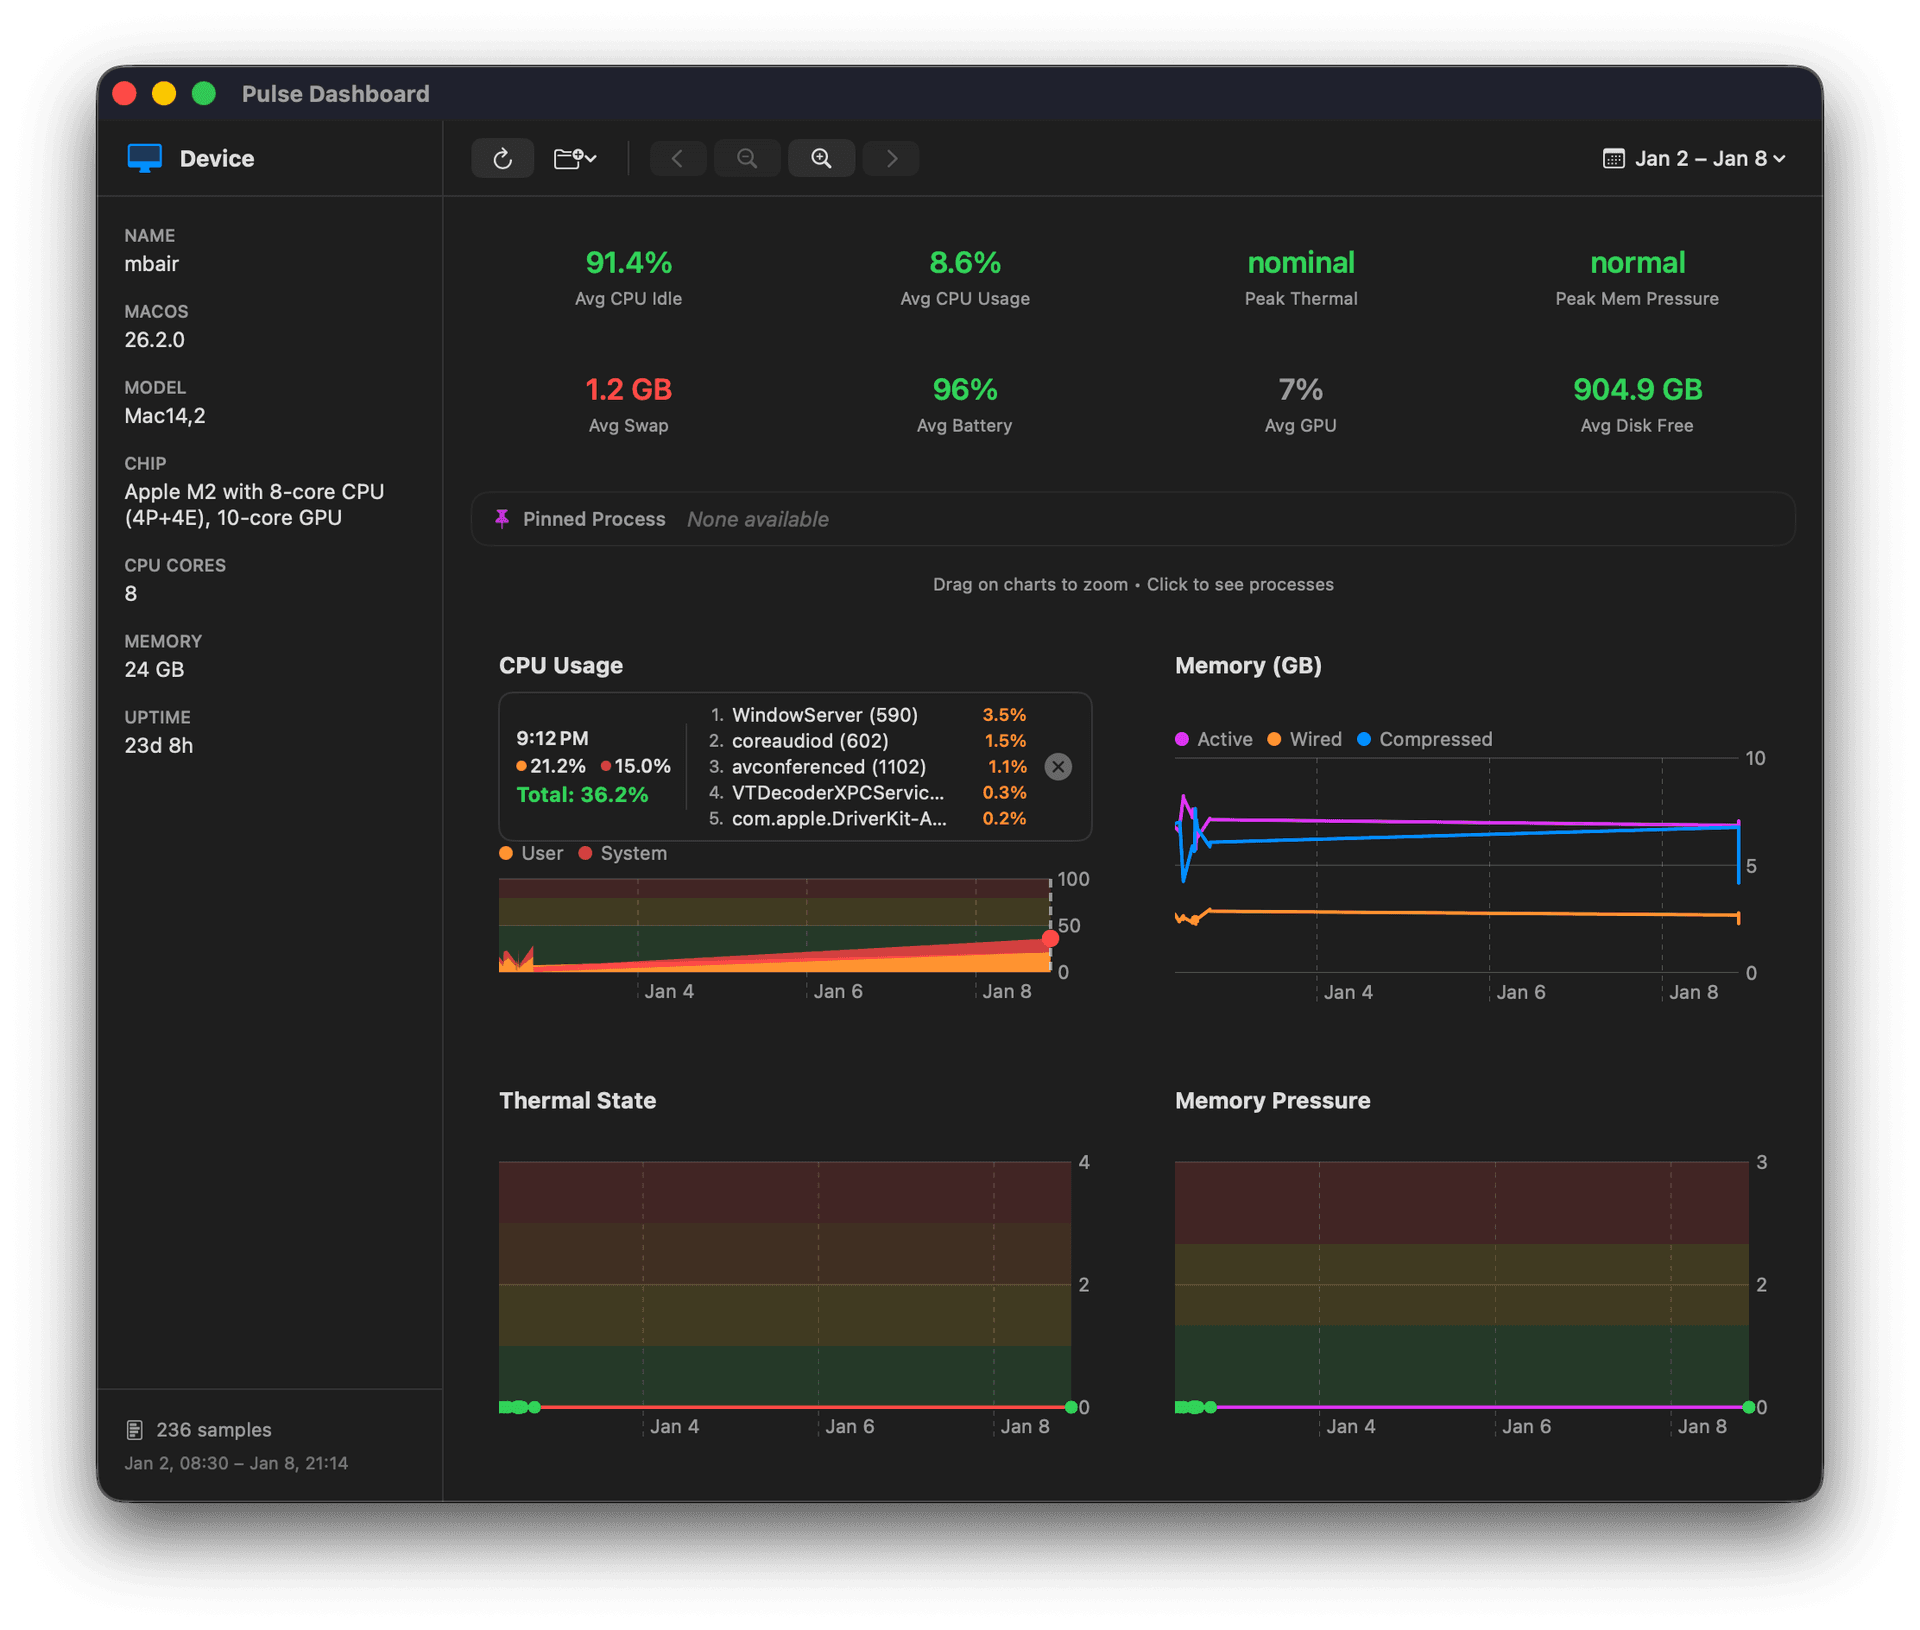Toggle the Wired series in the Memory legend
This screenshot has width=1920, height=1630.
[1305, 739]
